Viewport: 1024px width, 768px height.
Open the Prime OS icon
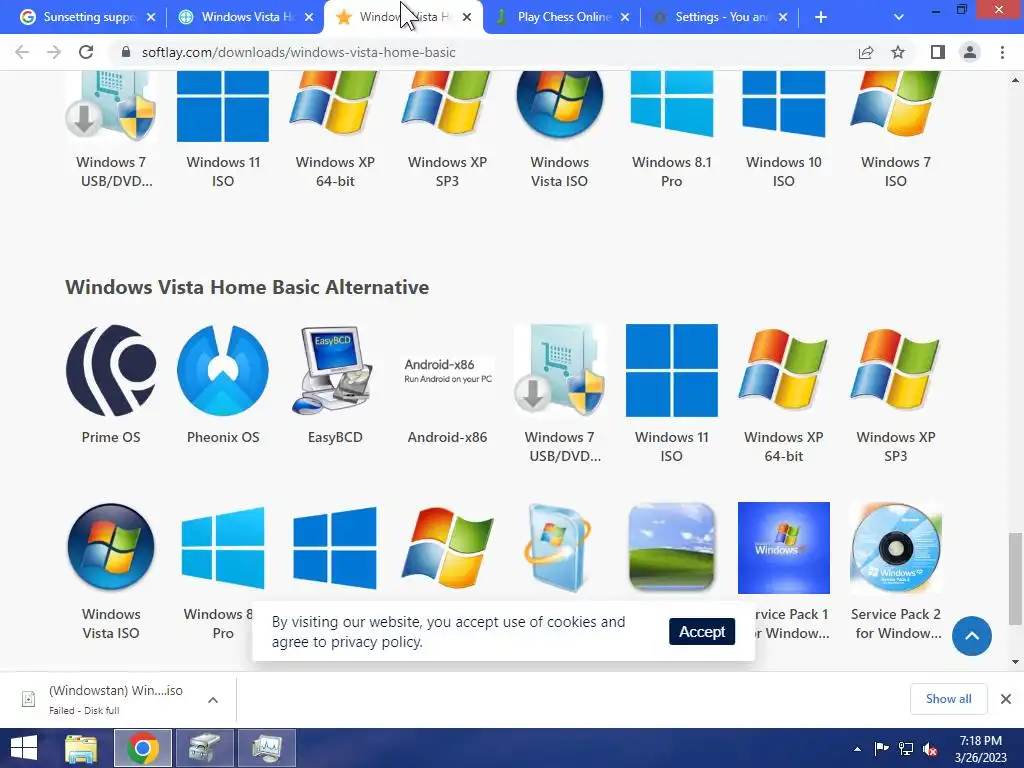111,370
